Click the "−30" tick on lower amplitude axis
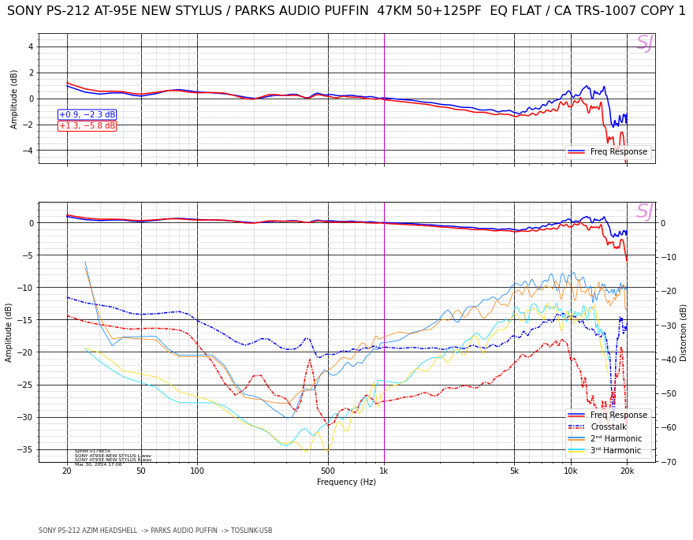Image resolution: width=693 pixels, height=540 pixels. point(26,417)
